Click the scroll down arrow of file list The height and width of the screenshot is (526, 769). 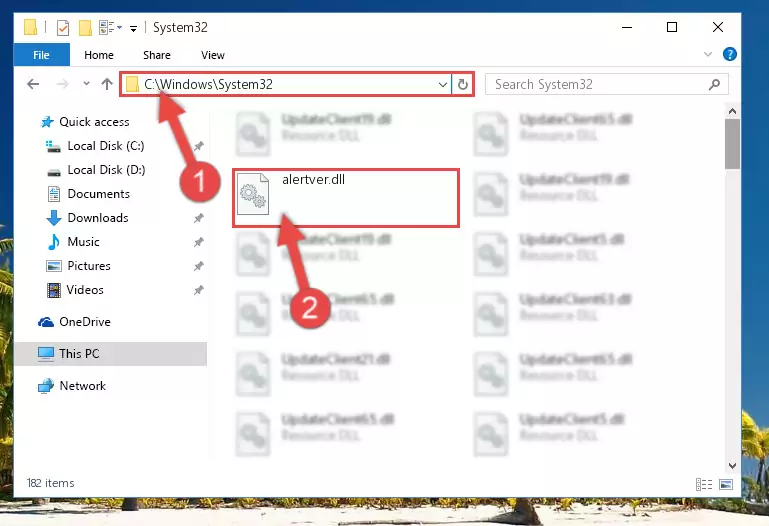(x=732, y=466)
